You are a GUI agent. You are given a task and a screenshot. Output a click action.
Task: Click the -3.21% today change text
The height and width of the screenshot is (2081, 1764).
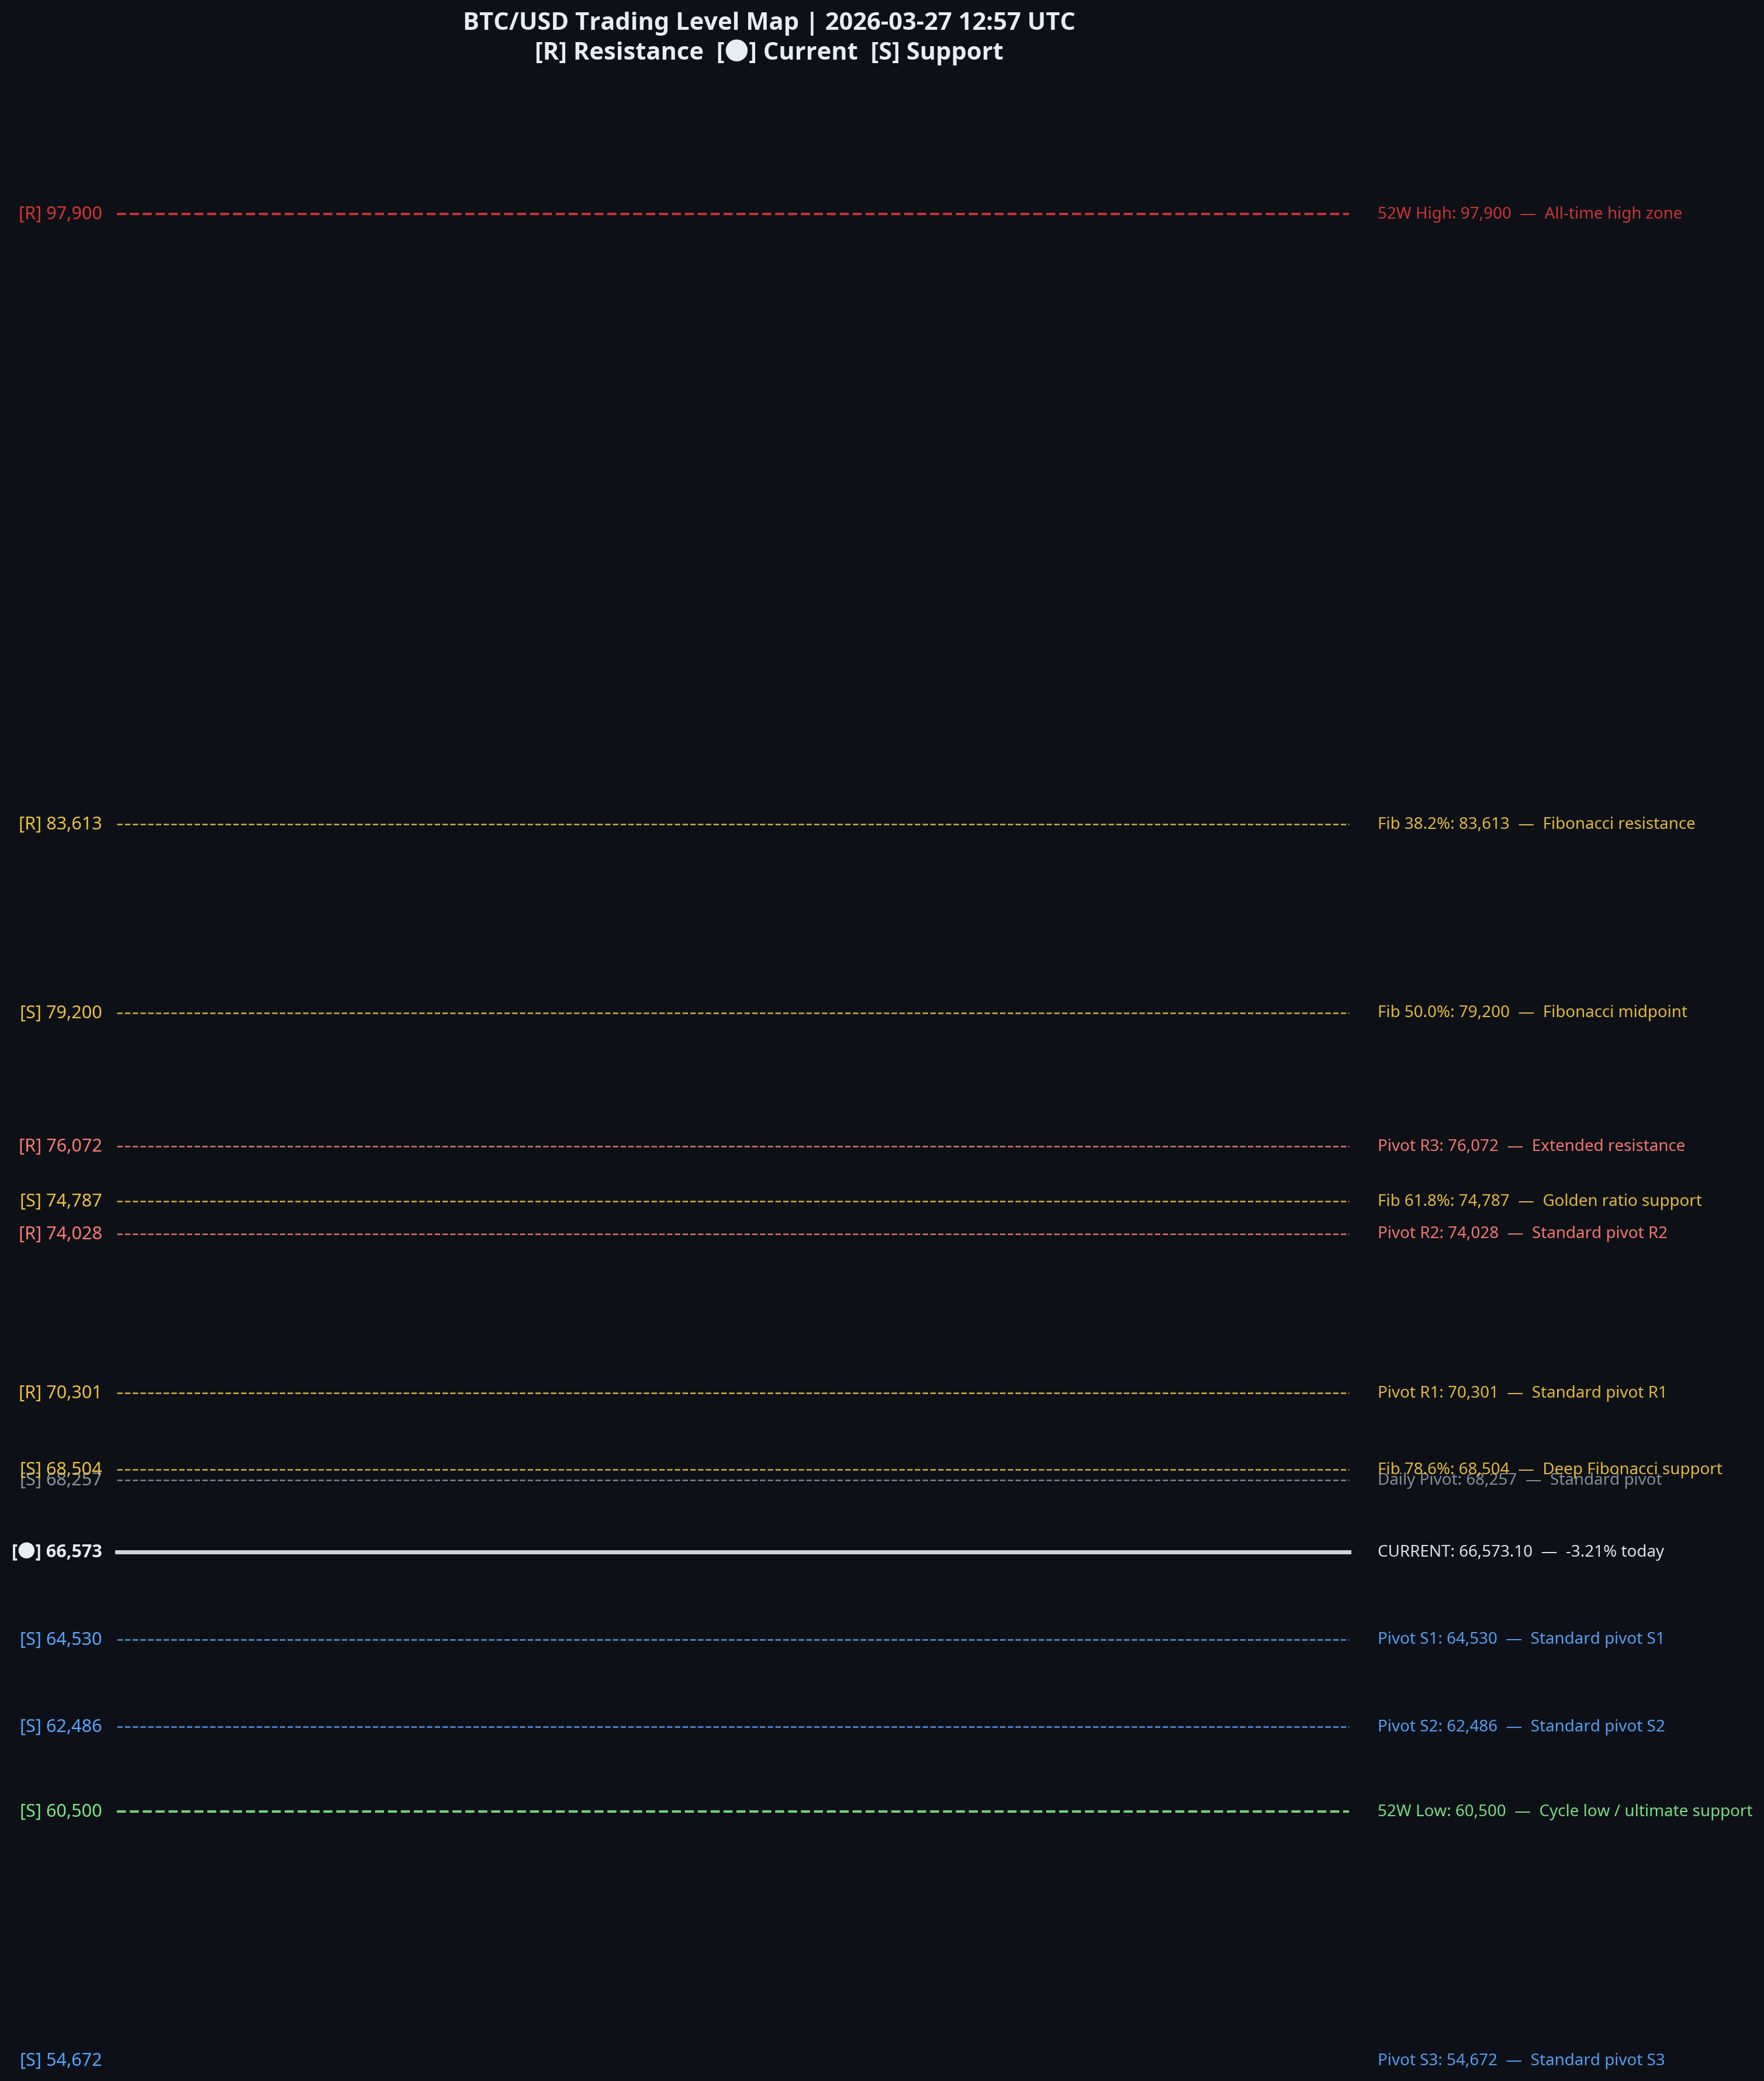pos(1614,1551)
